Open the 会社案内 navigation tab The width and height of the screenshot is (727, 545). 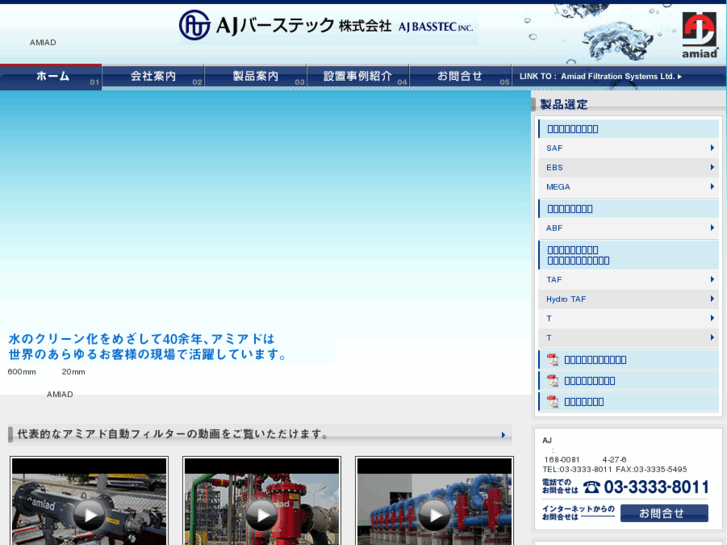click(x=153, y=77)
